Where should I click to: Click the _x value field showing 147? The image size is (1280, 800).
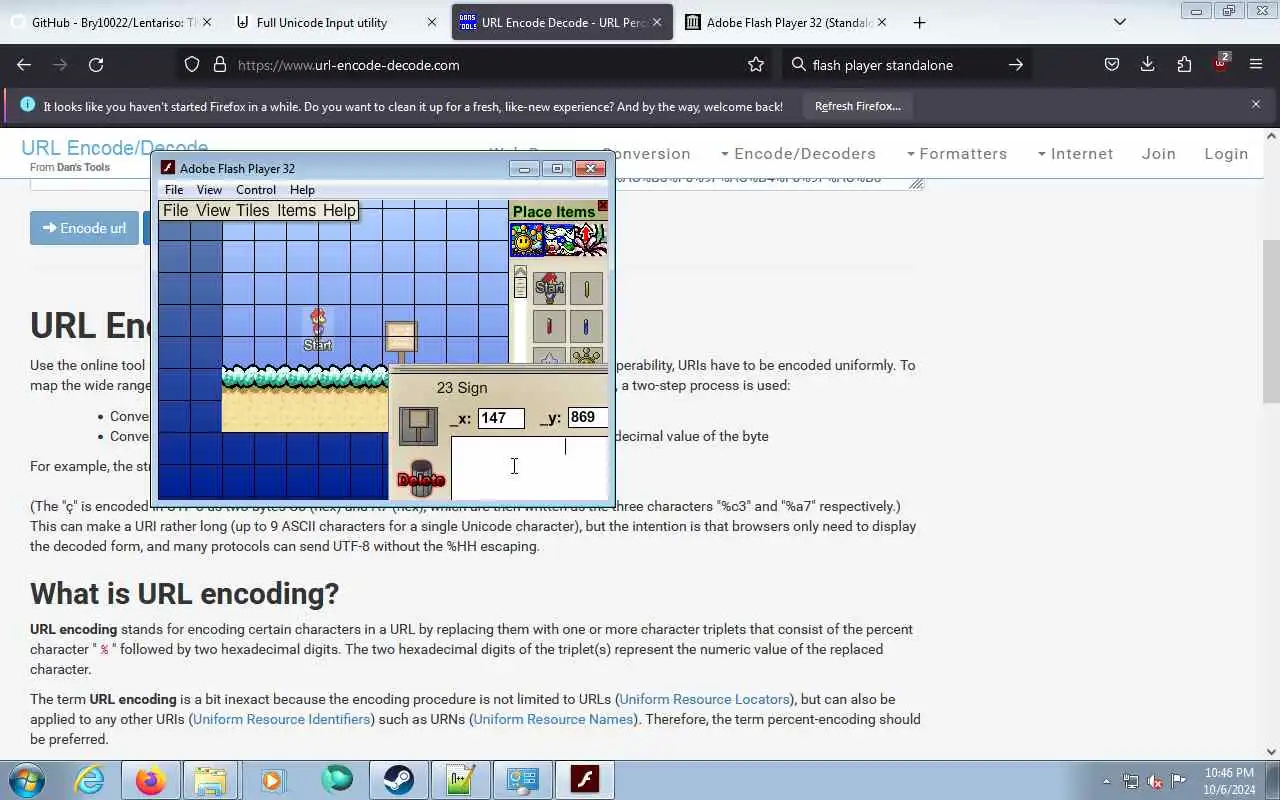(x=500, y=418)
